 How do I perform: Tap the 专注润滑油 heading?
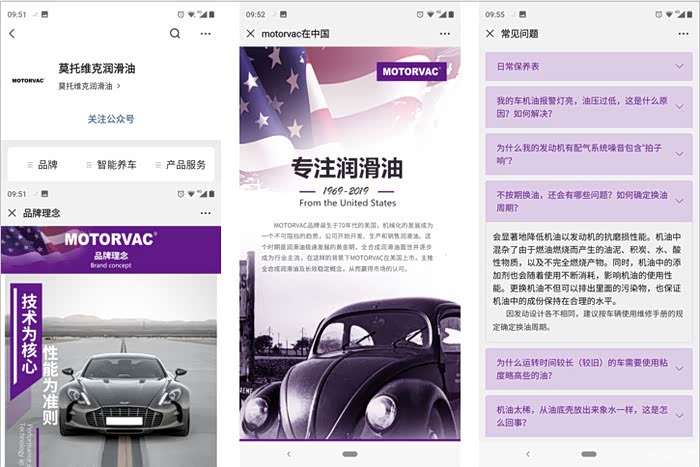point(347,168)
